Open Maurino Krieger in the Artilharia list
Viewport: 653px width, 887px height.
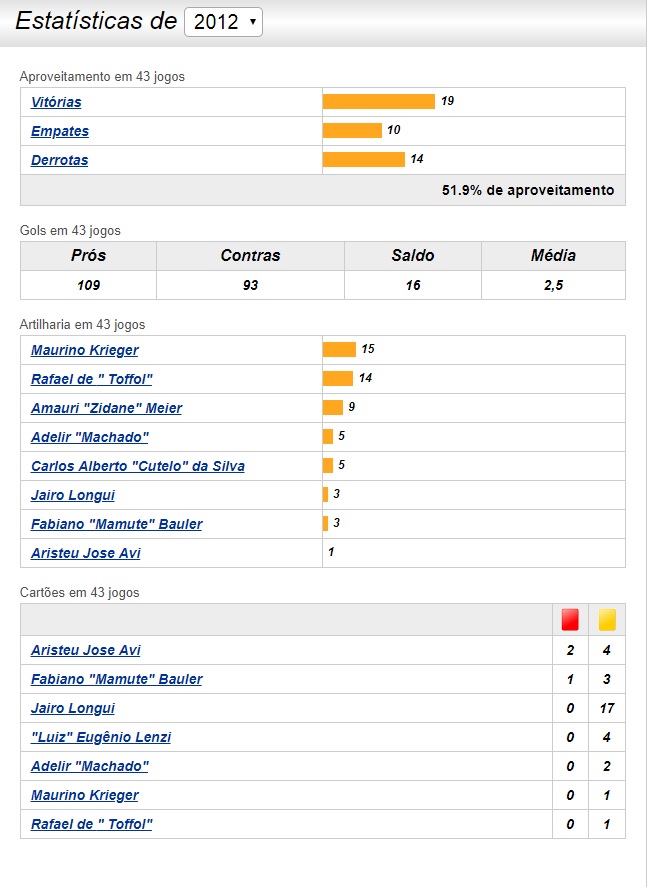pyautogui.click(x=85, y=350)
